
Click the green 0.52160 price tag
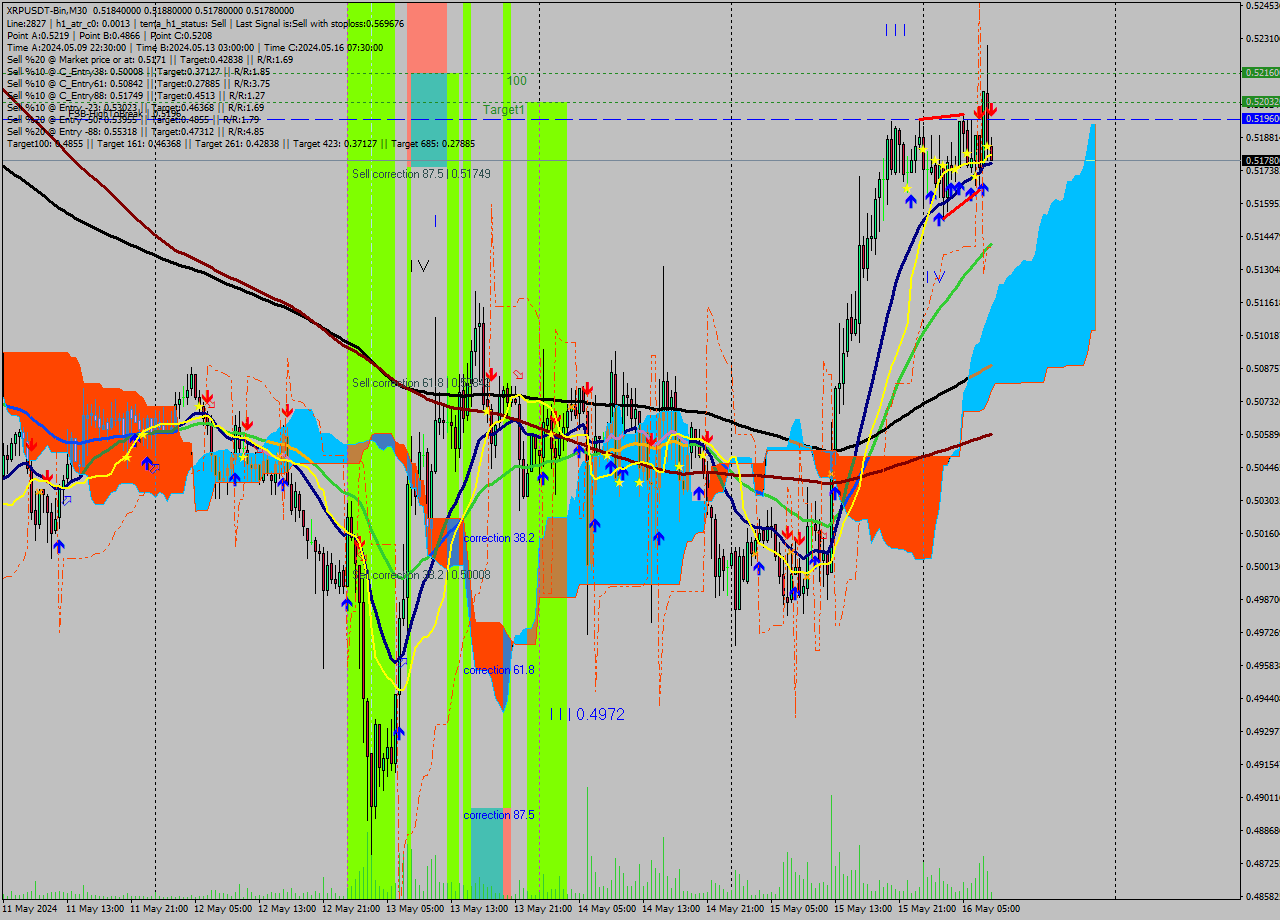coord(1260,73)
